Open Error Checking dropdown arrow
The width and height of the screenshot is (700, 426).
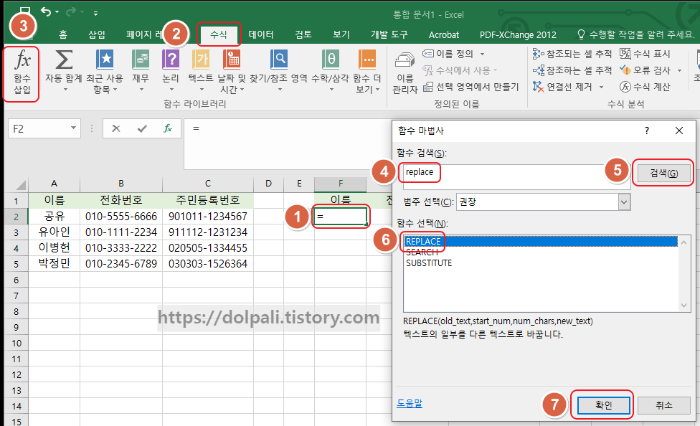pyautogui.click(x=679, y=71)
